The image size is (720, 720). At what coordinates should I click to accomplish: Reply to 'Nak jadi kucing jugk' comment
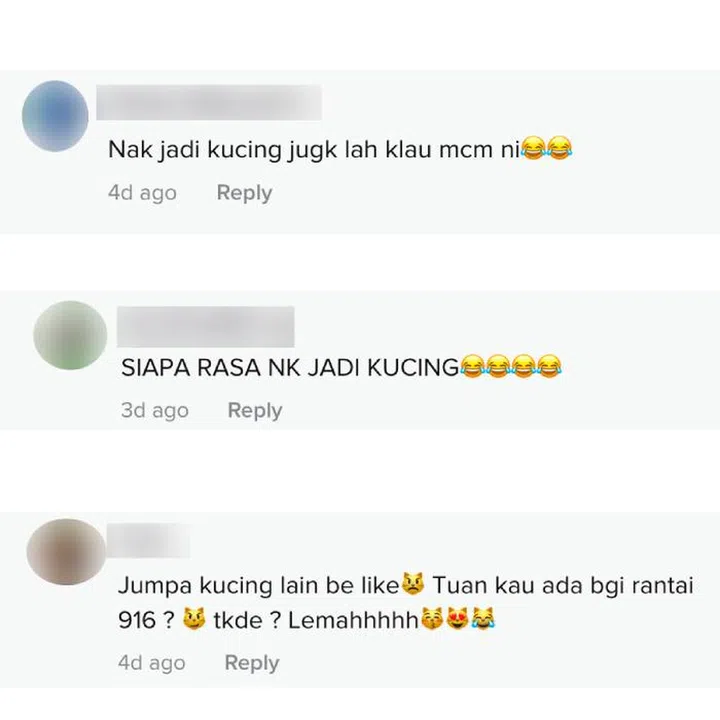point(244,193)
